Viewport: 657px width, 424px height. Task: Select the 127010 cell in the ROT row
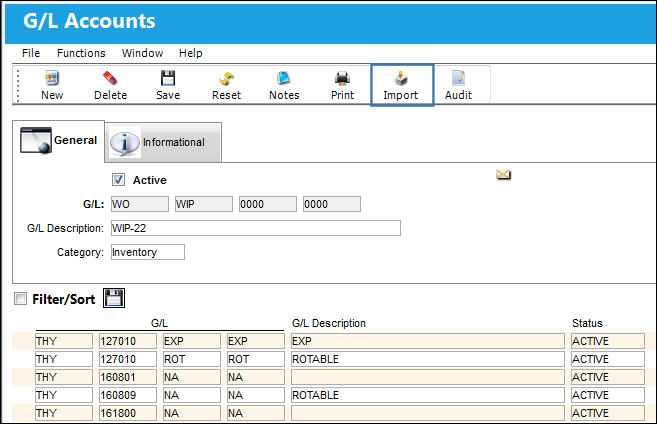(x=128, y=359)
